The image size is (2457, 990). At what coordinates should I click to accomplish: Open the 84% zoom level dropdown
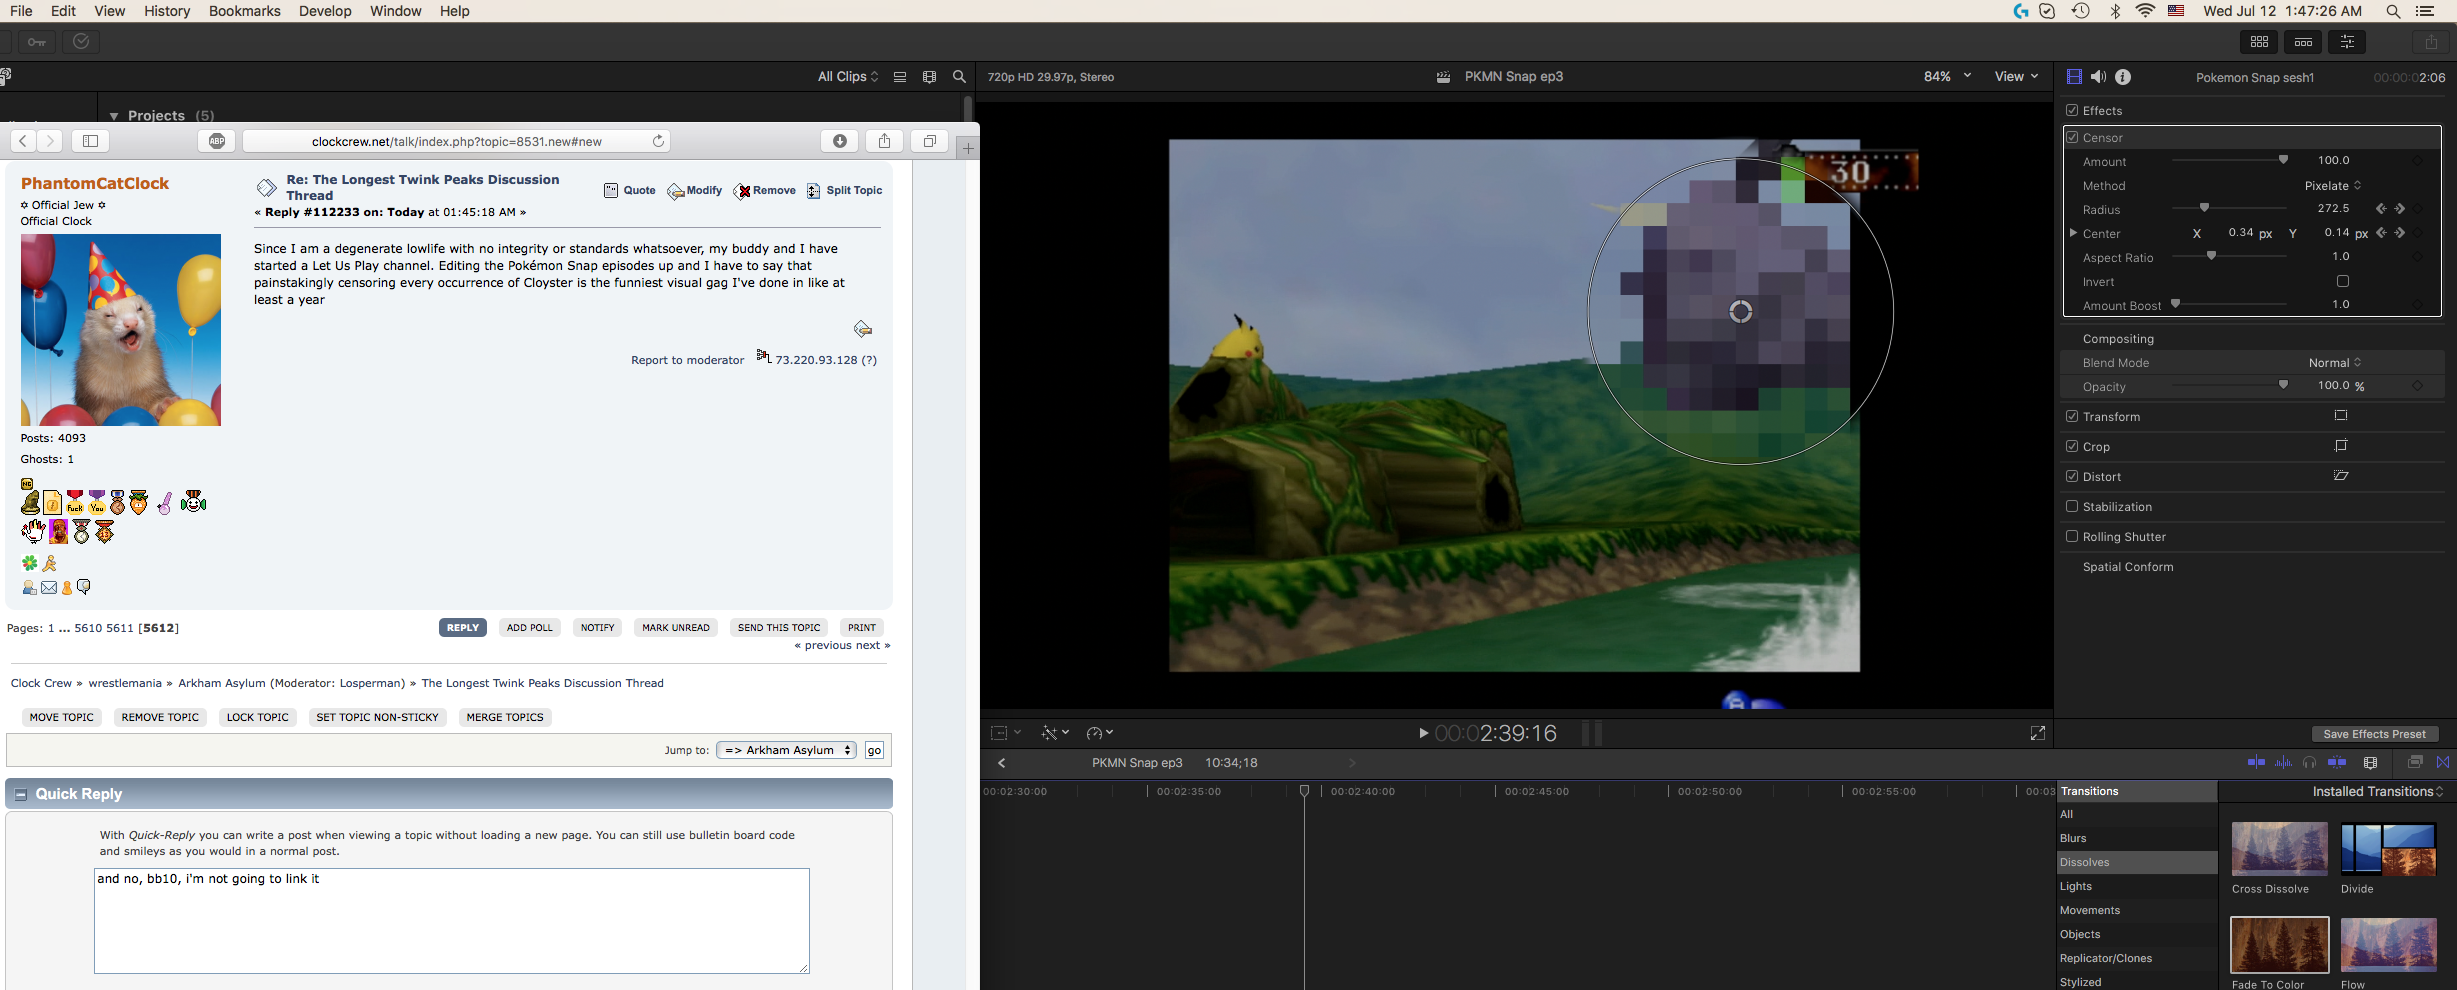(1947, 76)
